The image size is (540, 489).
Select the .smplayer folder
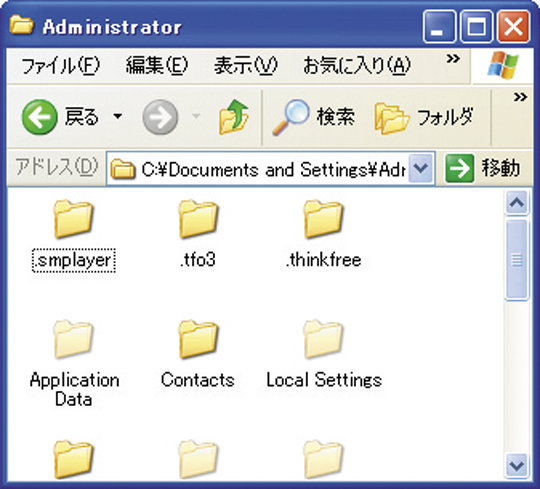click(x=73, y=236)
